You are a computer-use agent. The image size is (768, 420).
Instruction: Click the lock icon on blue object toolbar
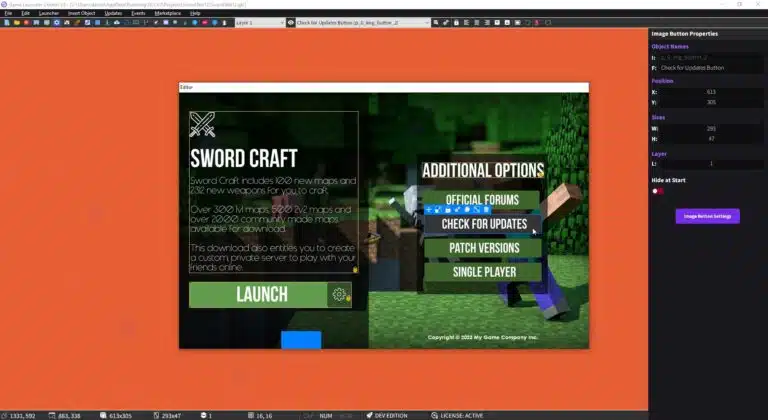(448, 210)
